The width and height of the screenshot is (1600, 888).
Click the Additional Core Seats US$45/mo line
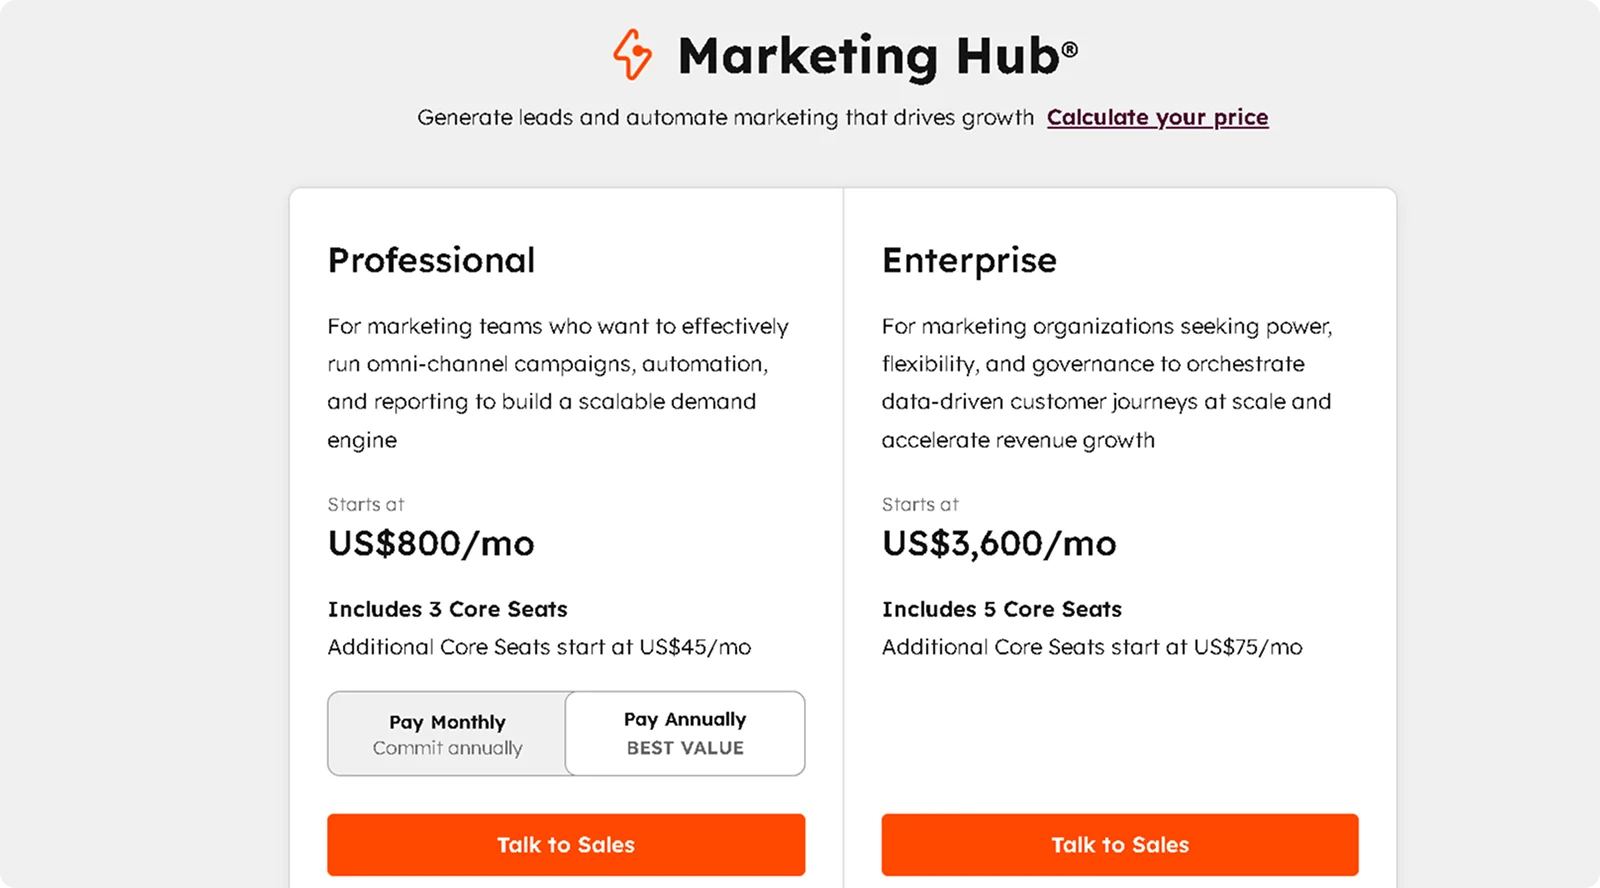(x=539, y=647)
